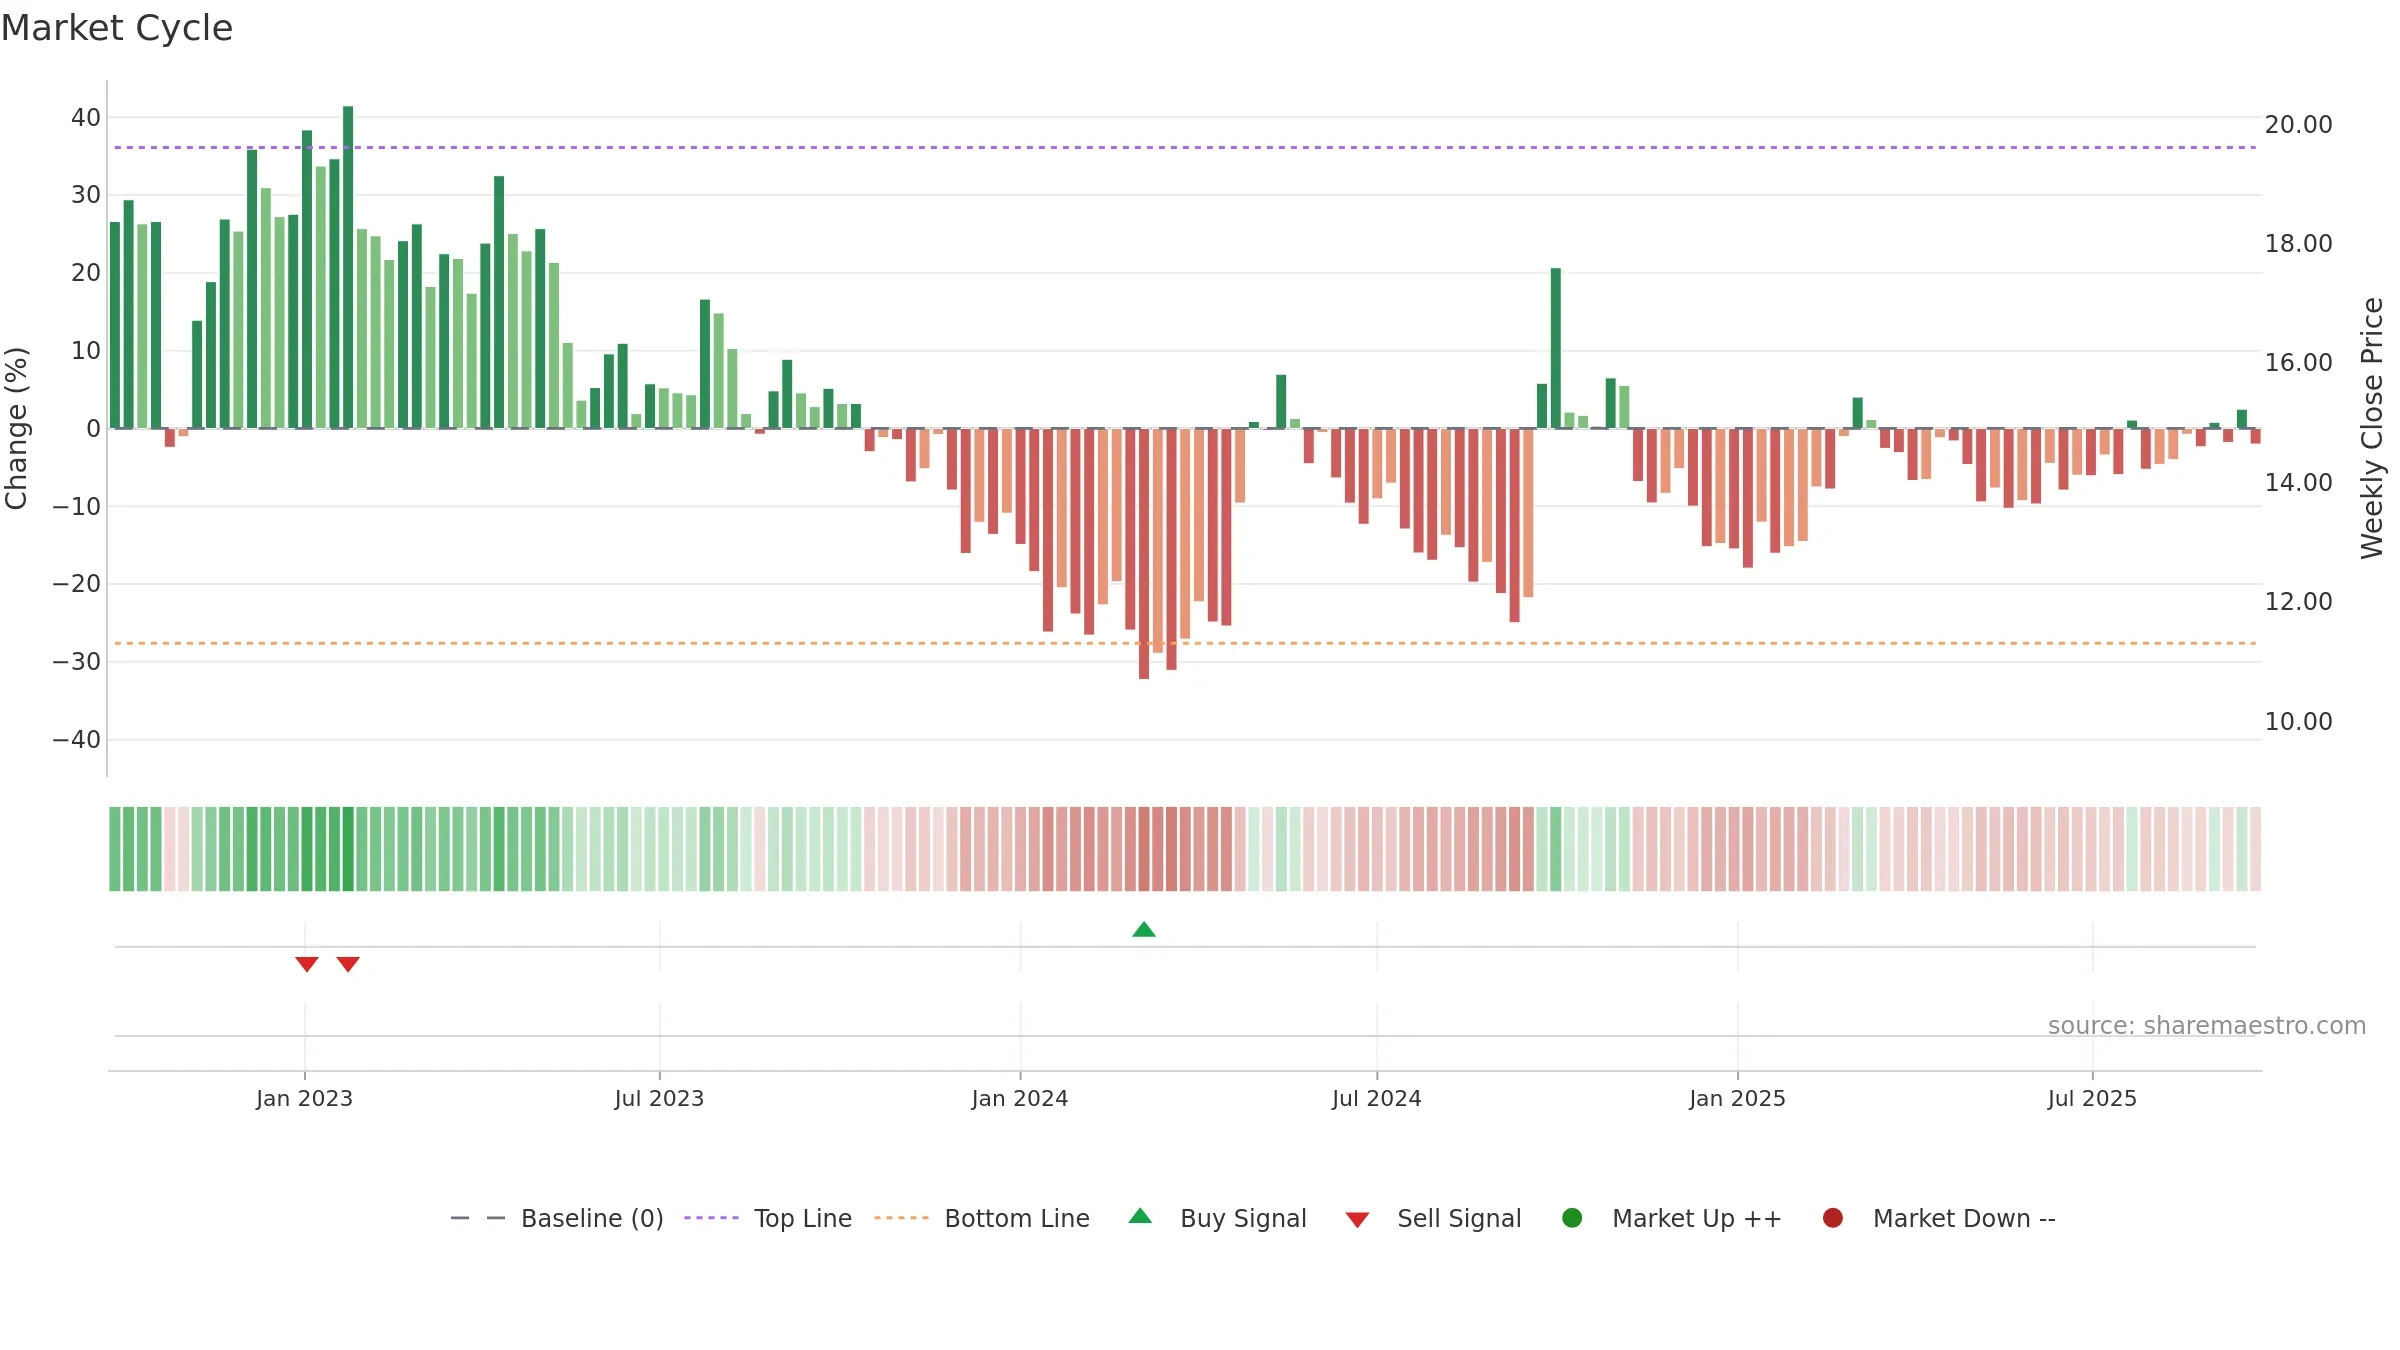Click the second red Sell Signal marker after Jan 2023

click(x=348, y=964)
